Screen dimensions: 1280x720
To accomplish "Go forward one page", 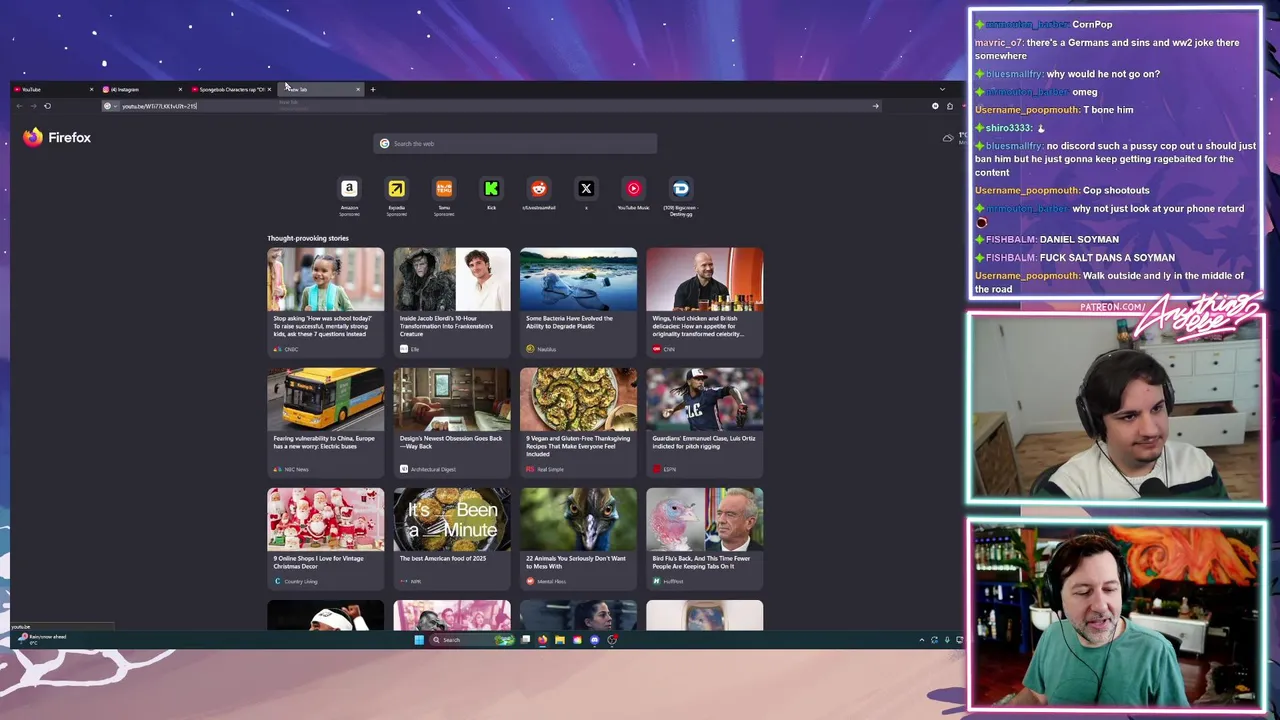I will (33, 106).
